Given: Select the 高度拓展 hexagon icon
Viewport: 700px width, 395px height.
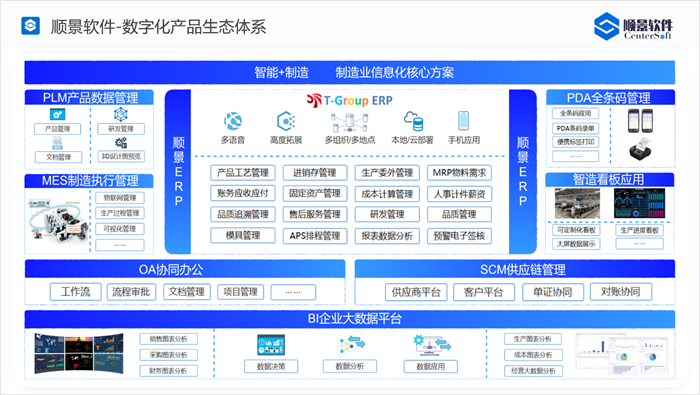Looking at the screenshot, I should point(286,121).
